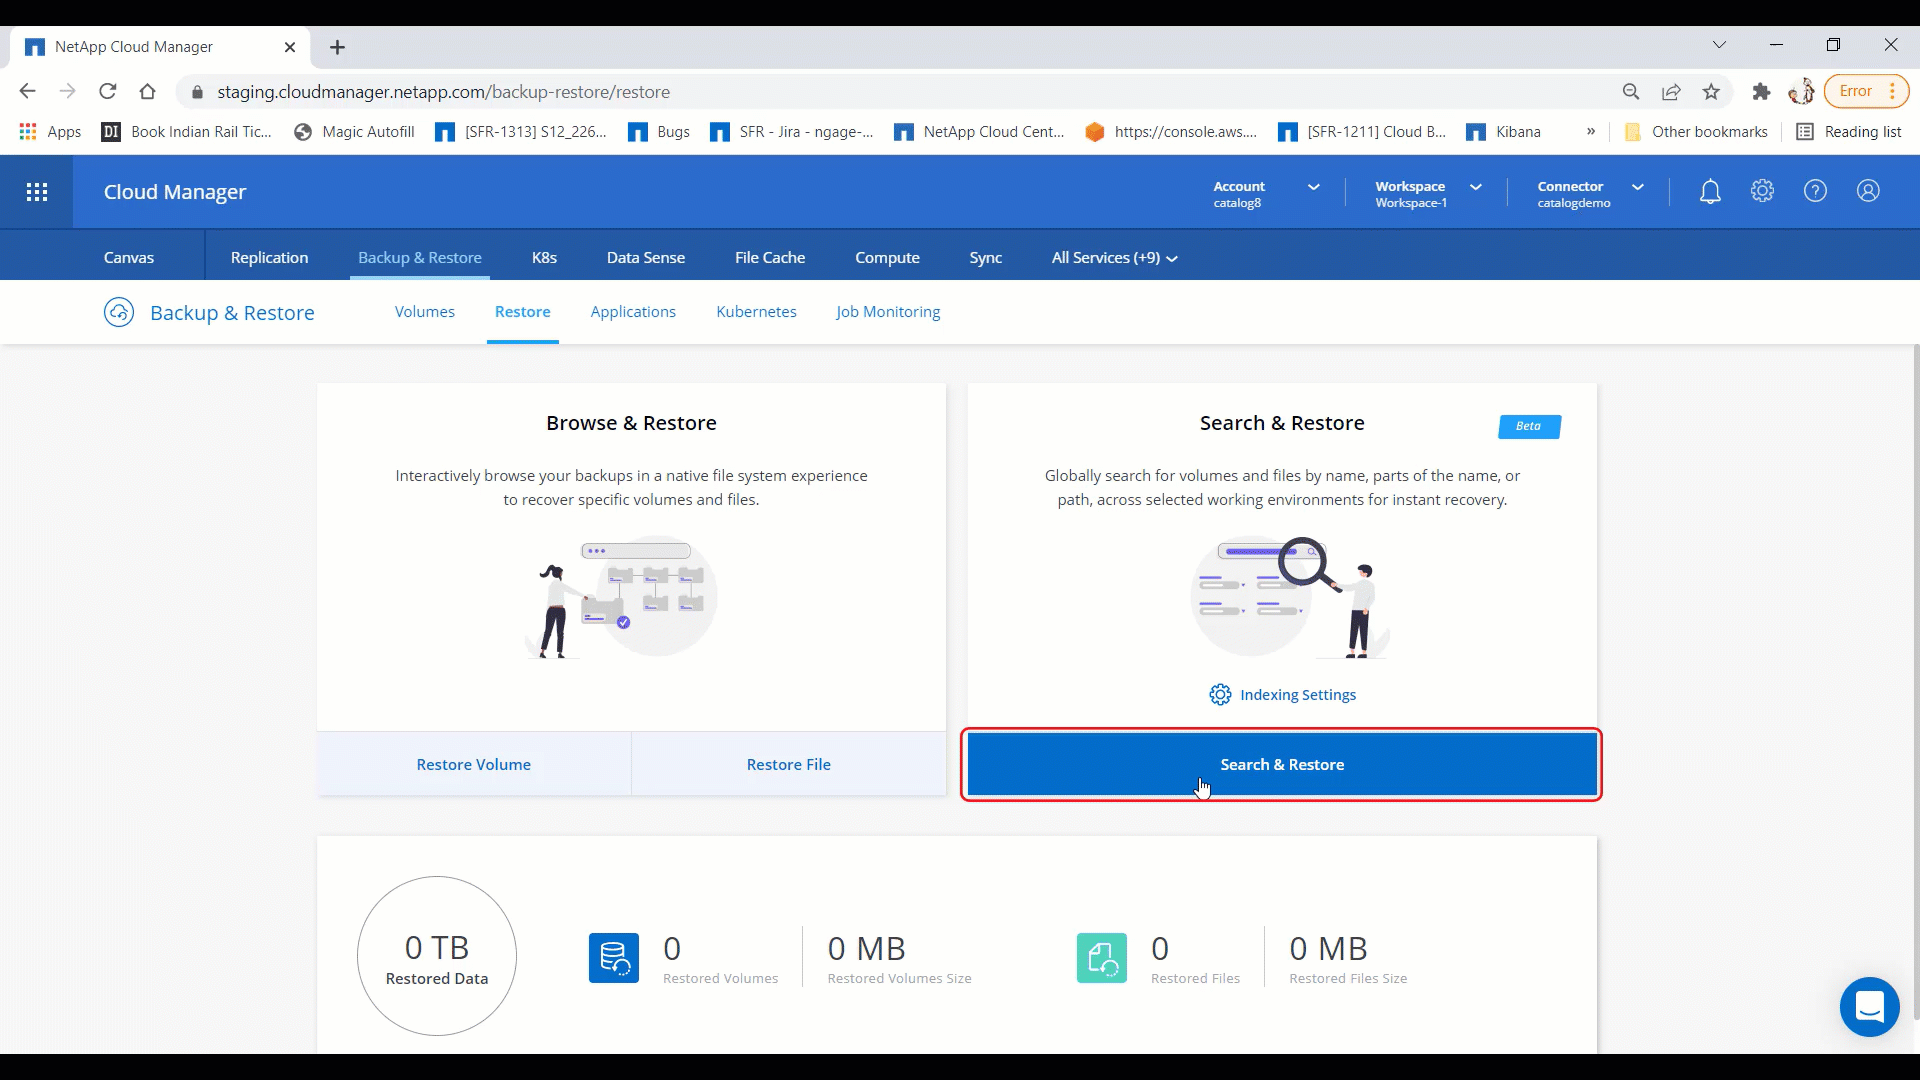The width and height of the screenshot is (1920, 1080).
Task: Click the Restore Volume button
Action: [x=474, y=765]
